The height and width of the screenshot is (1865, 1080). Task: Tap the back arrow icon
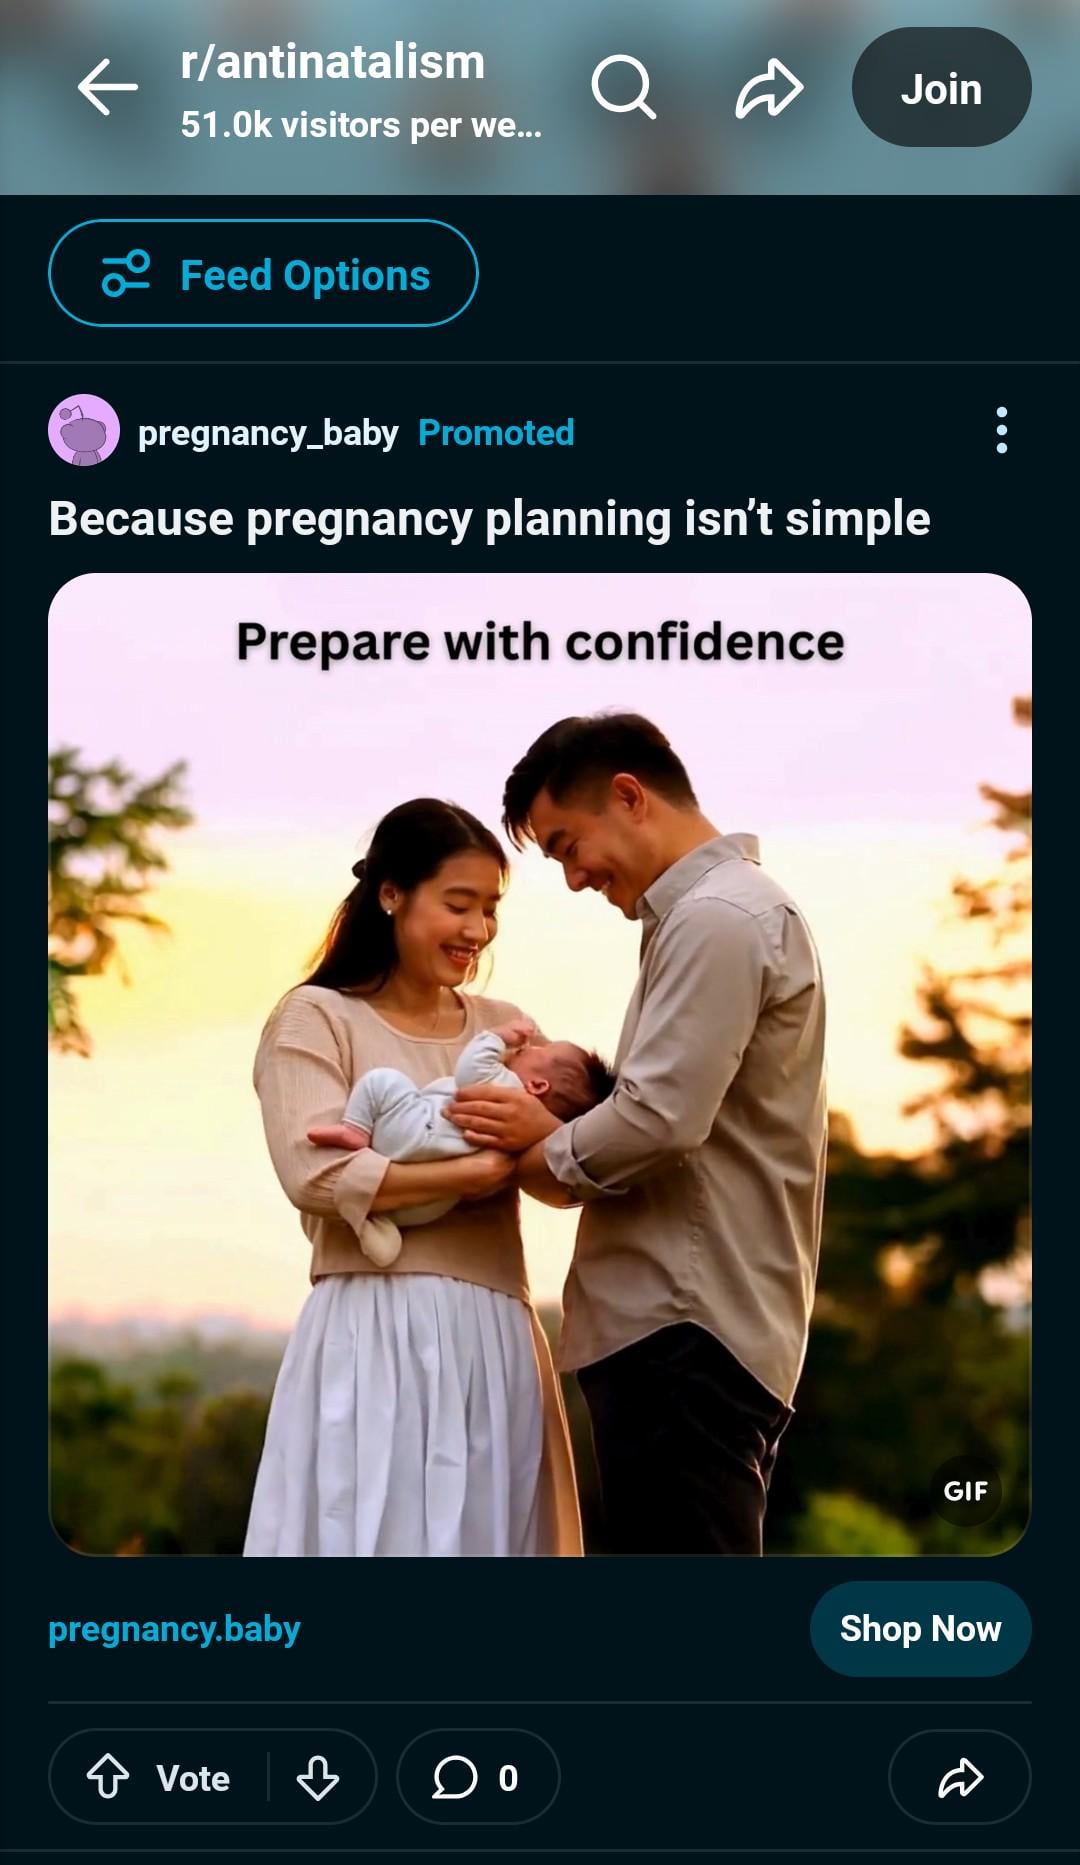108,87
